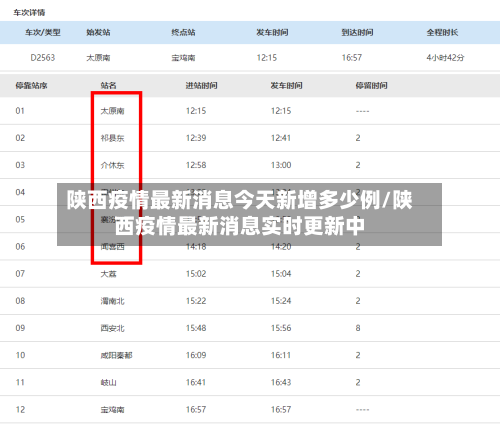Click the '站名' column header

click(x=109, y=86)
